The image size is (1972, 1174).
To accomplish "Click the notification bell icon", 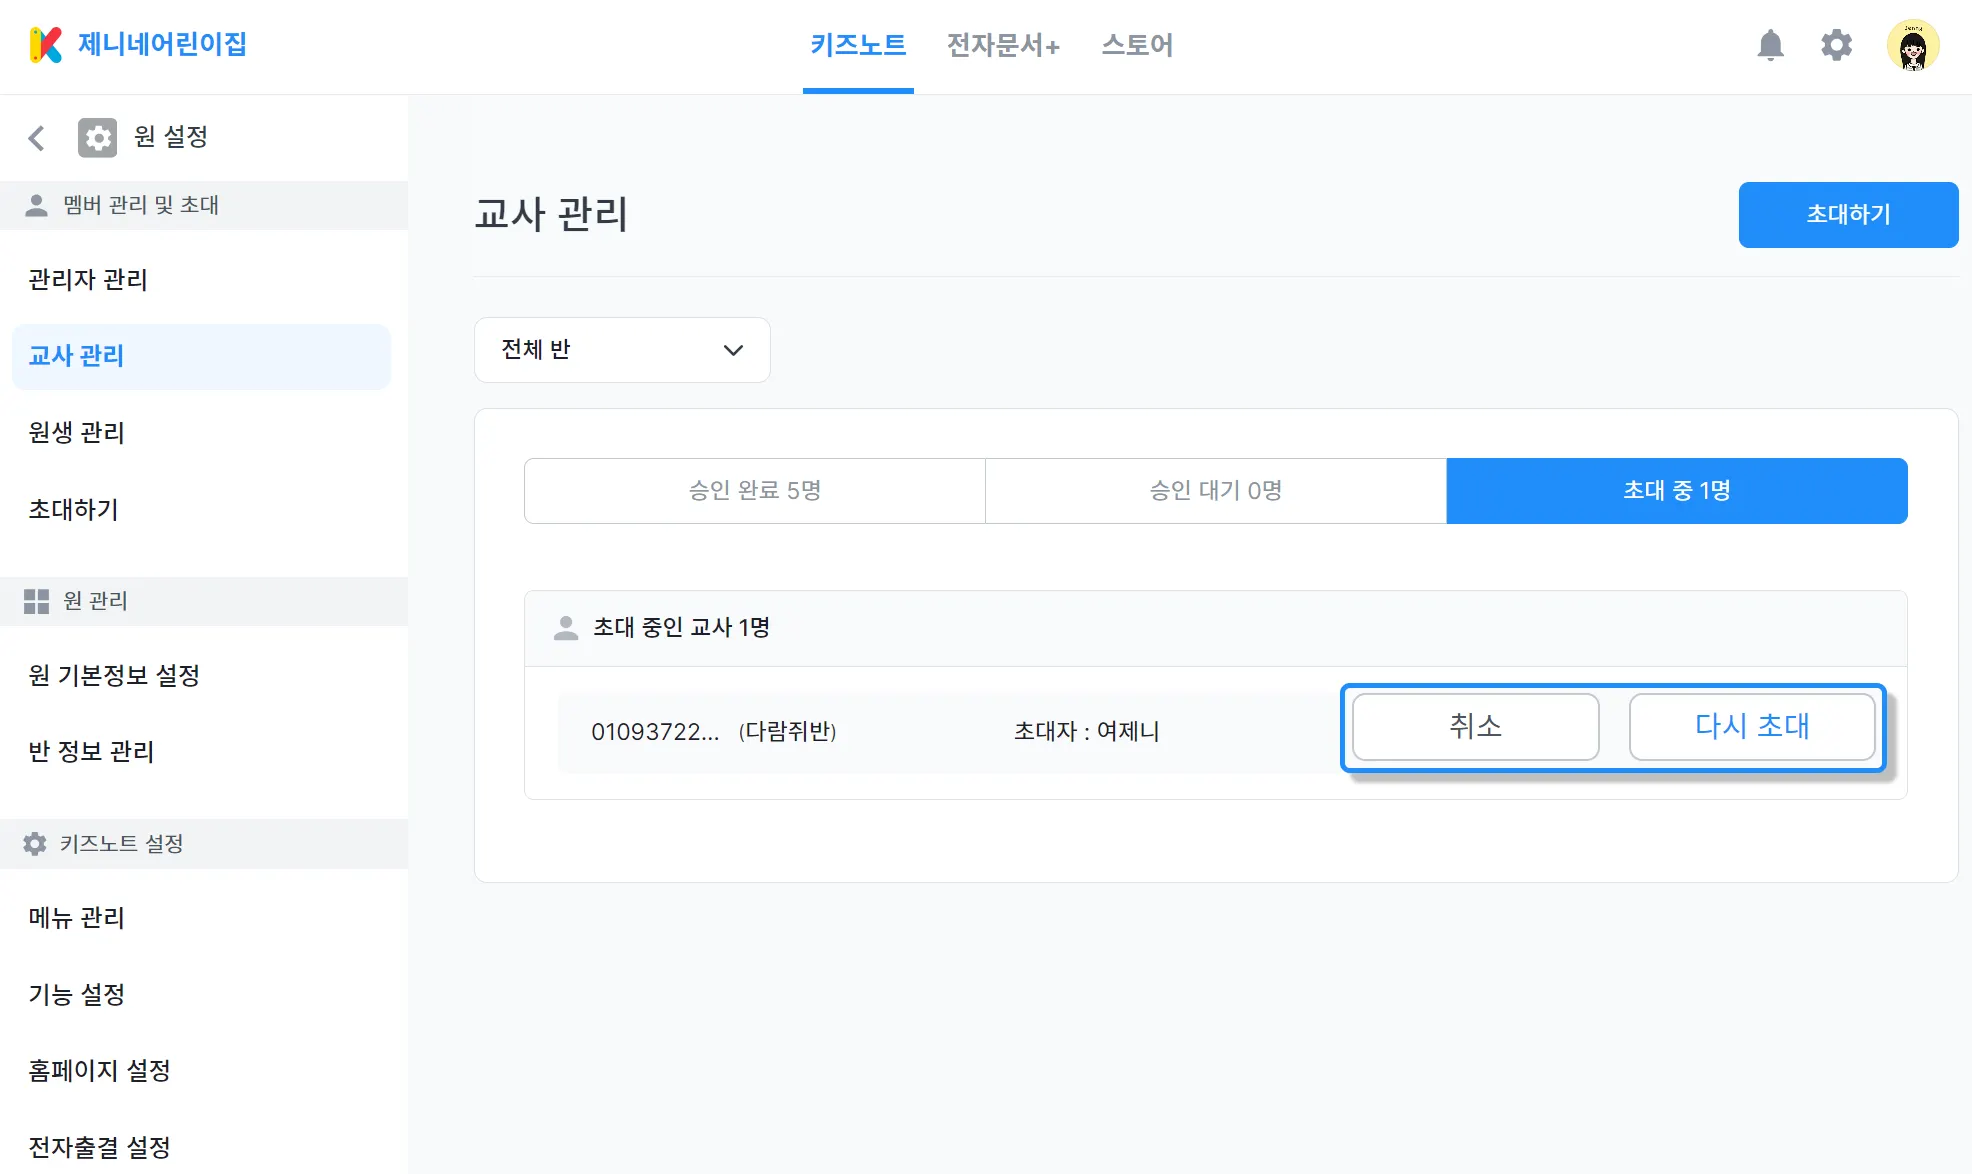I will tap(1770, 45).
